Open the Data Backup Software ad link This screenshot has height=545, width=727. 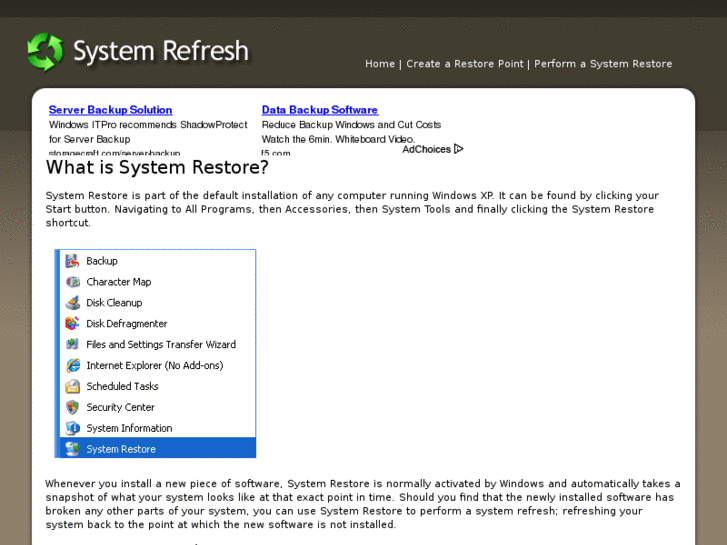click(x=320, y=110)
